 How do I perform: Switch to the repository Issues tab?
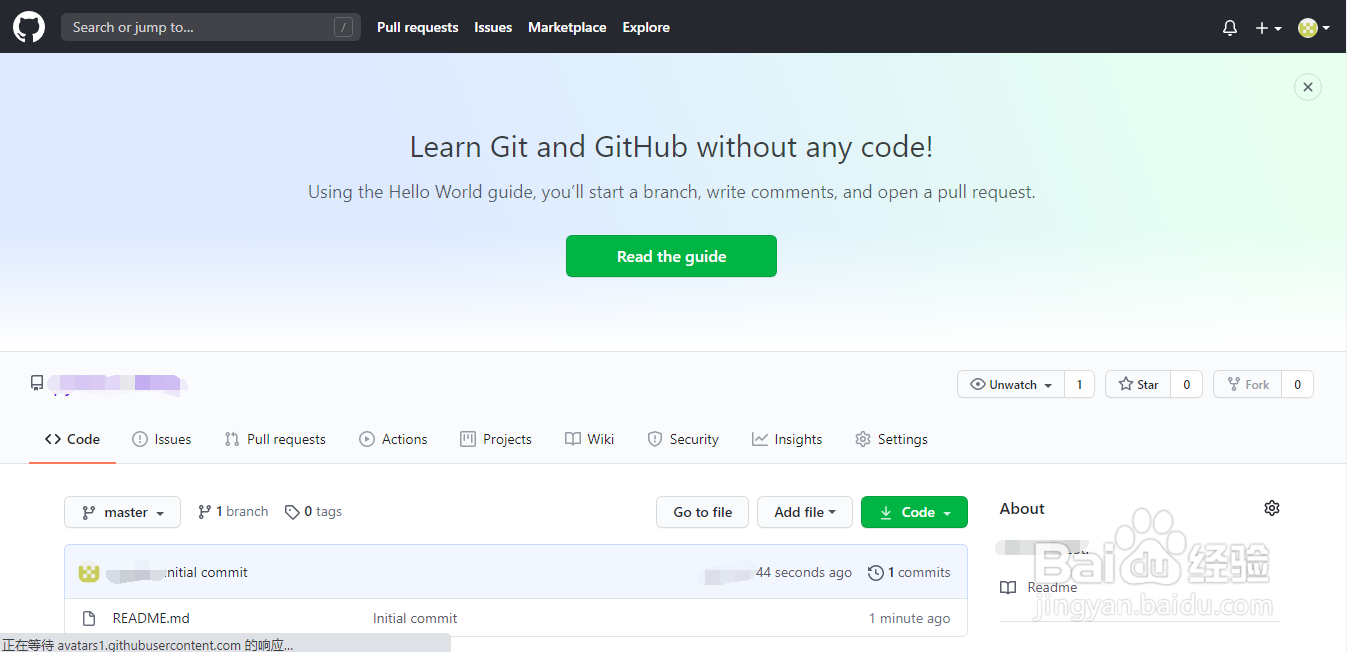161,439
